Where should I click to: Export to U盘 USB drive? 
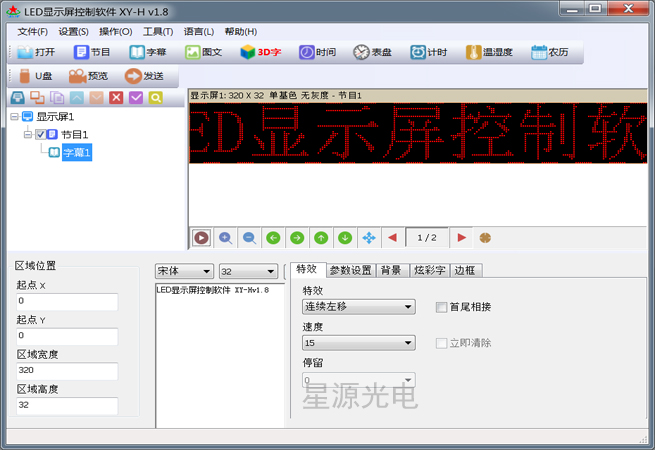36,76
